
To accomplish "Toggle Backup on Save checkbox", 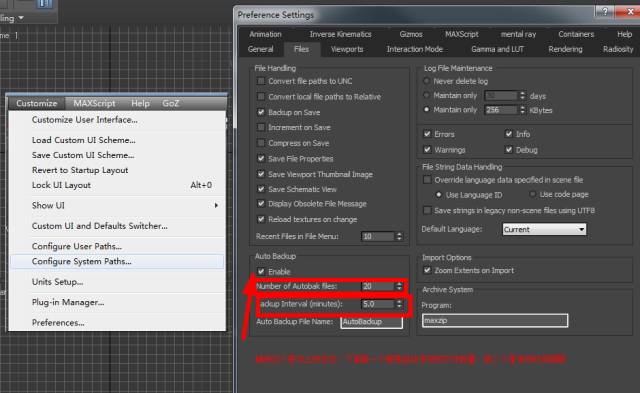I will click(261, 112).
